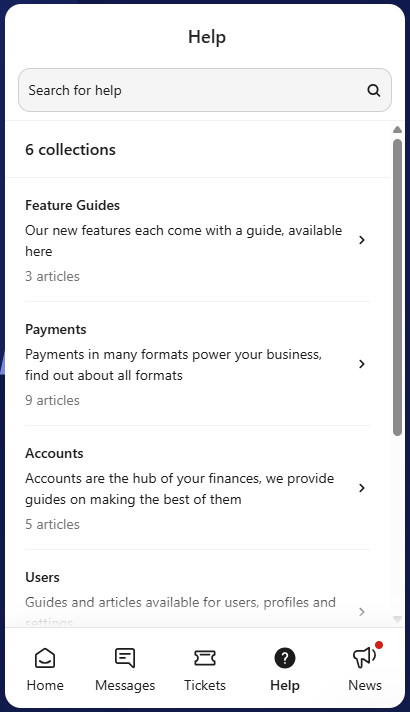Screen dimensions: 410x712
Task: Open the Messages chat bubble icon
Action: click(x=125, y=658)
